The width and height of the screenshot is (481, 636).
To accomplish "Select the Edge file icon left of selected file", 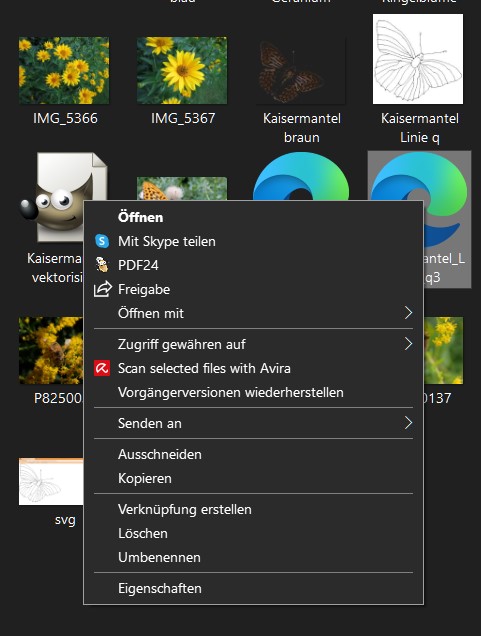I will (301, 176).
